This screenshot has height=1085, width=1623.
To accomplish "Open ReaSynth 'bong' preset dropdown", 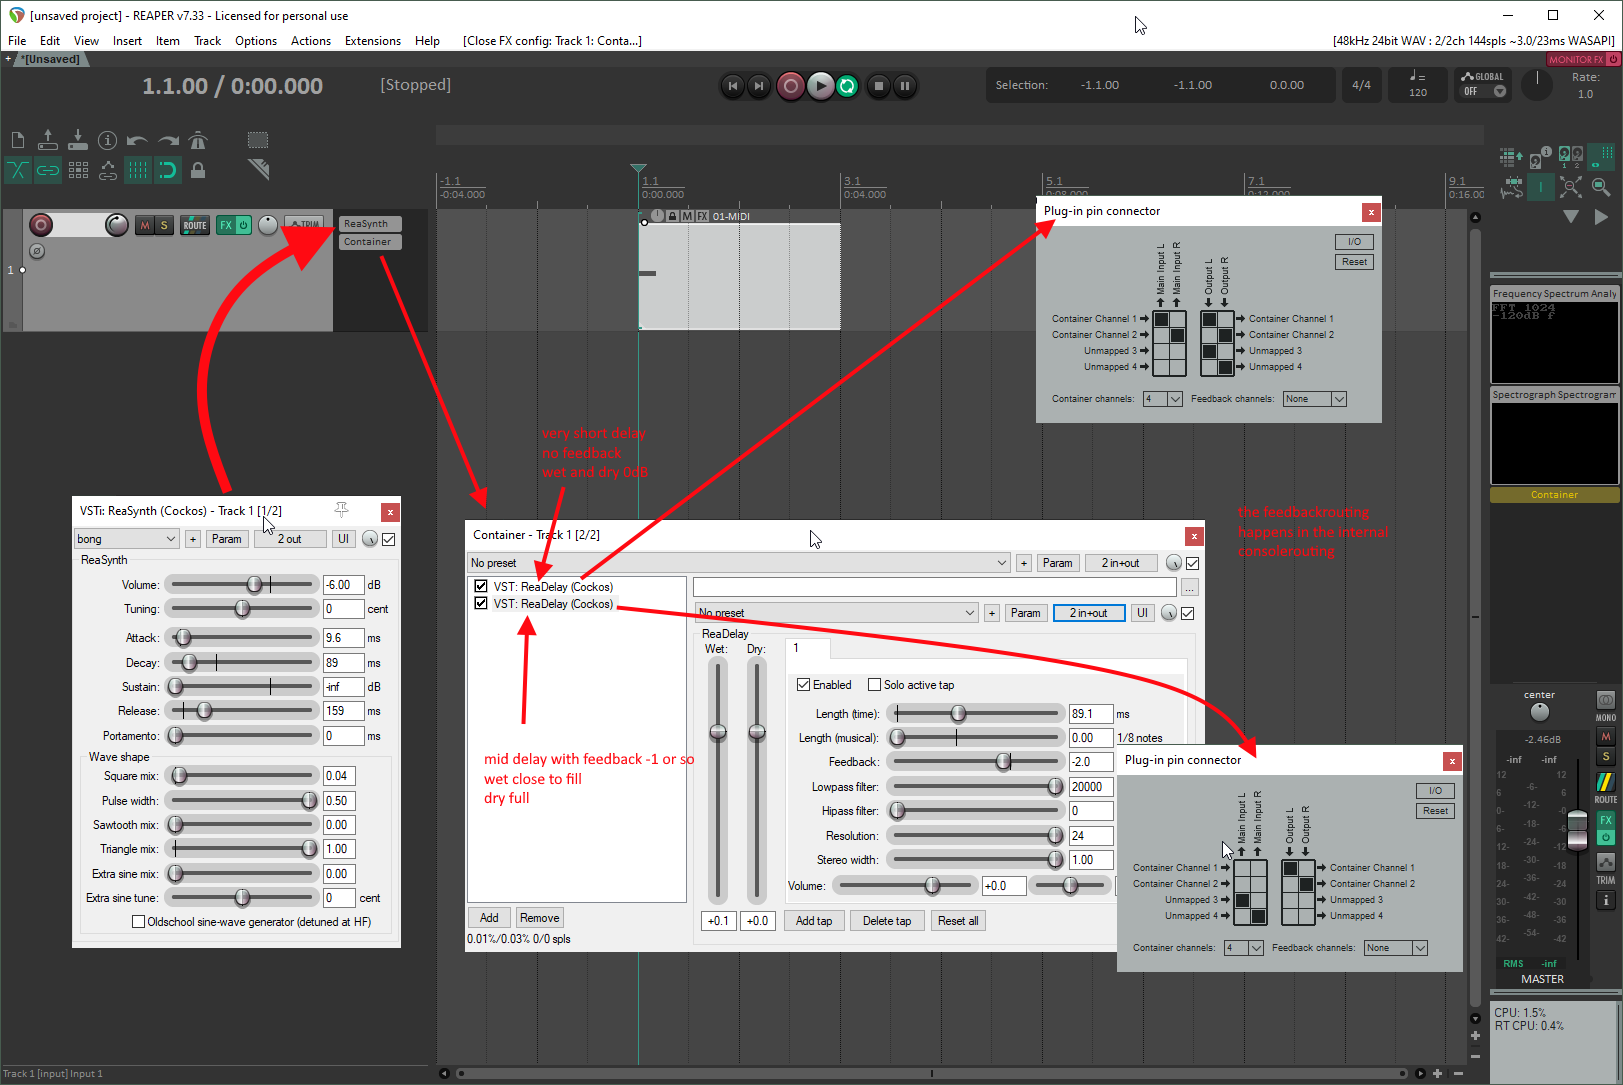I will tap(127, 539).
